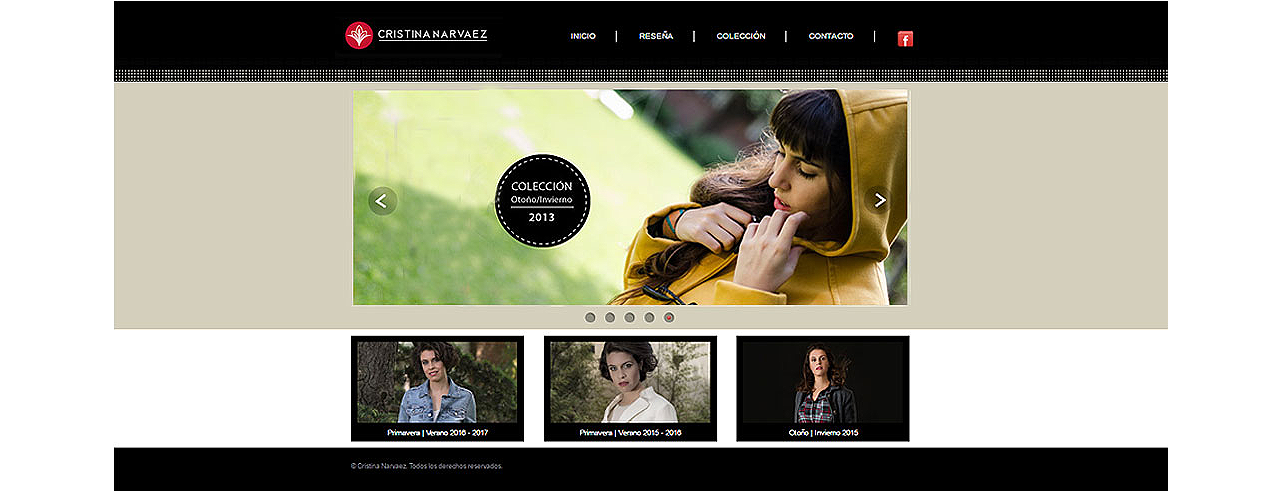Open Primavera | Verano 2016 - 2017 caption link
Screen dimensions: 1280x492
(437, 433)
